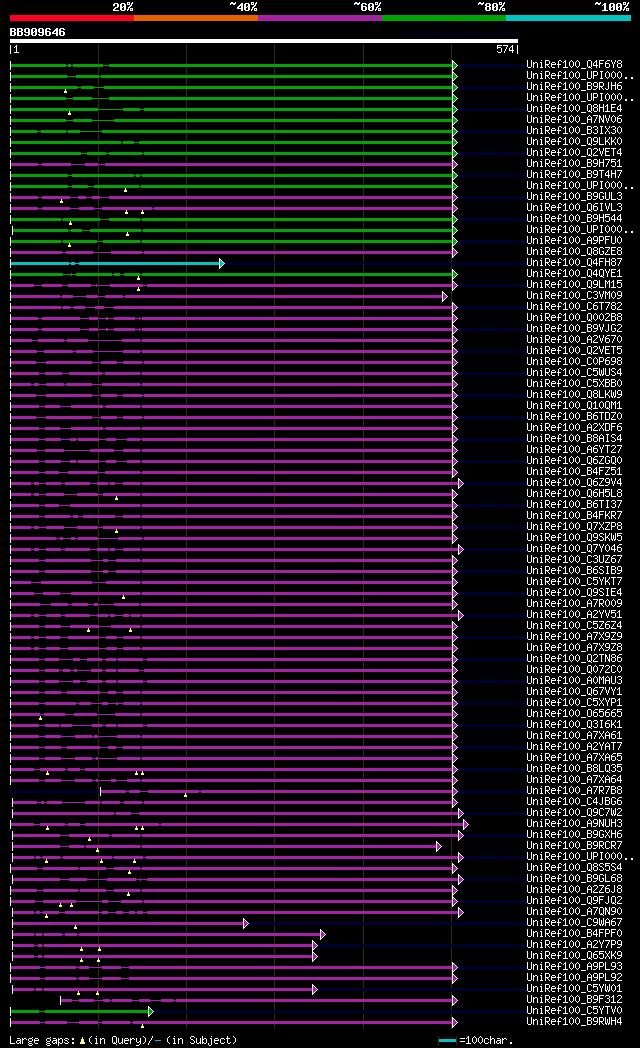This screenshot has width=640, height=1048.
Task: Click the arrowhead ending C9WA67 alignment bar
Action: click(x=246, y=924)
